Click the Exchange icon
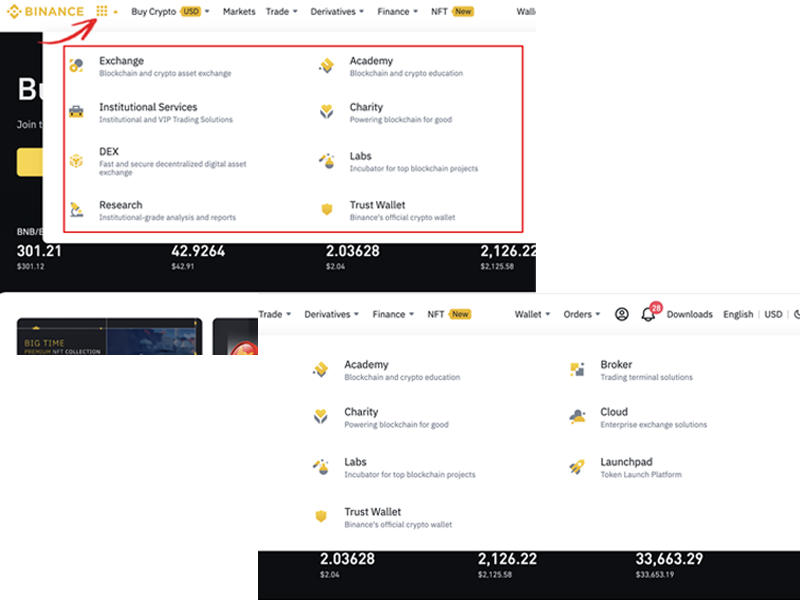 (77, 65)
